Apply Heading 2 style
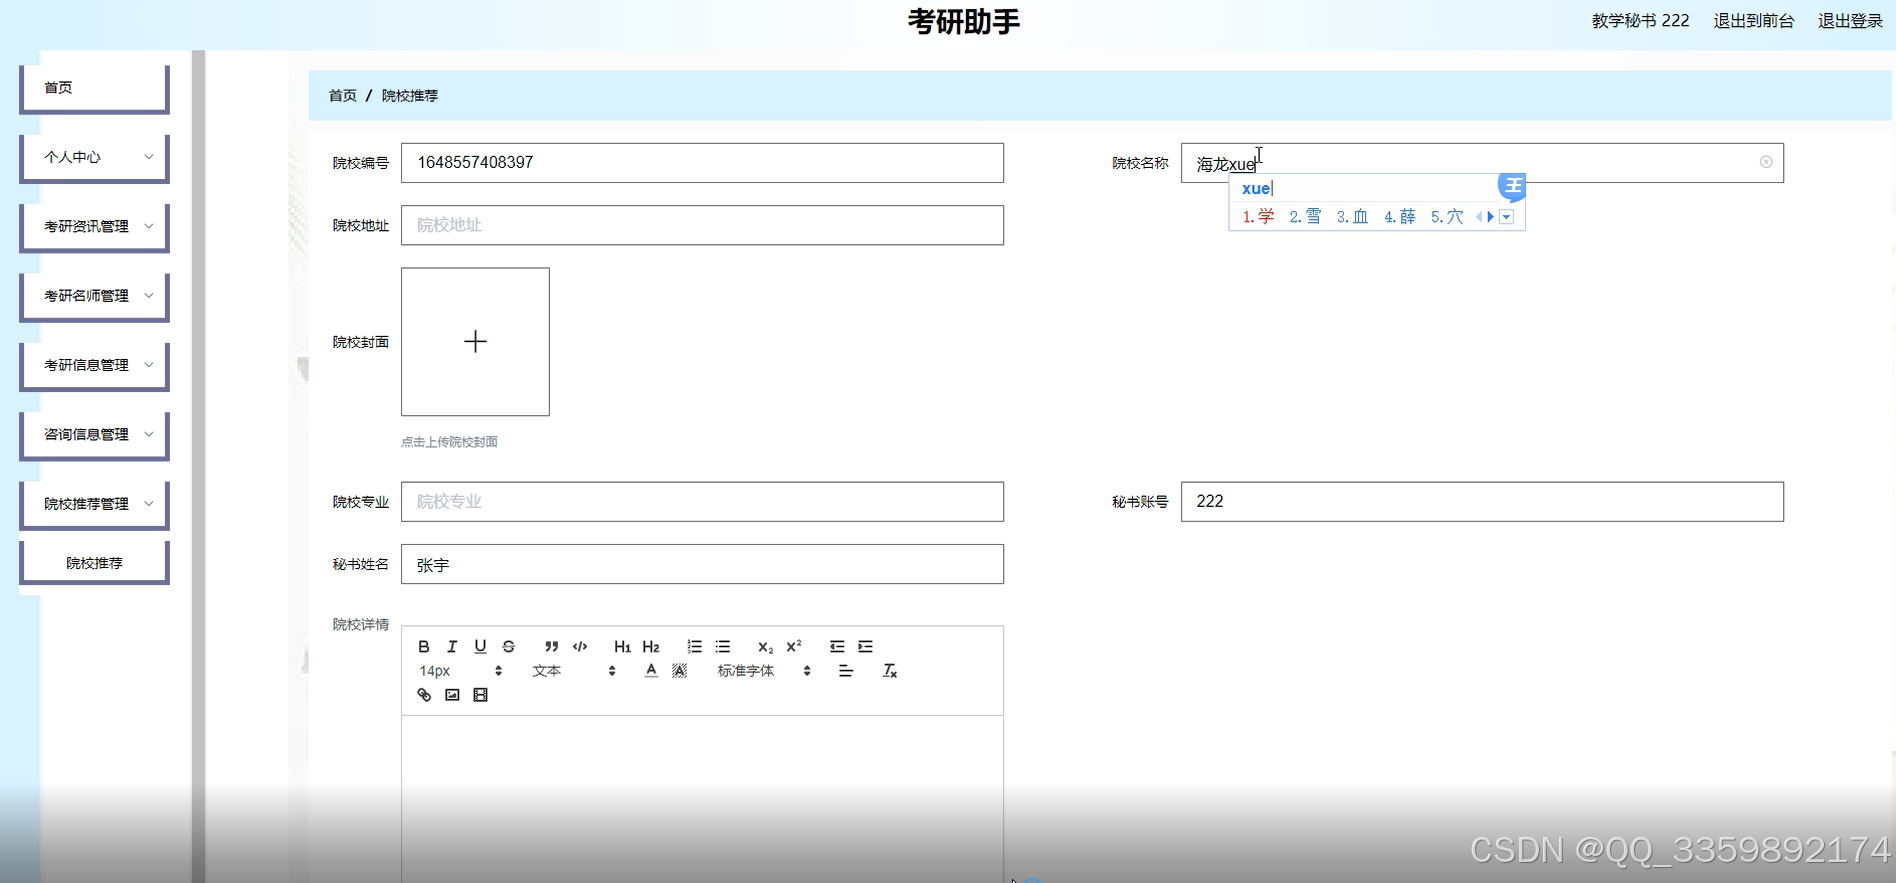1896x883 pixels. point(651,647)
